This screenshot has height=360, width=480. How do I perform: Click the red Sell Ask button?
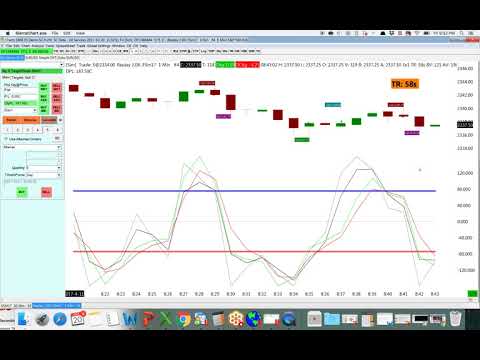click(57, 98)
